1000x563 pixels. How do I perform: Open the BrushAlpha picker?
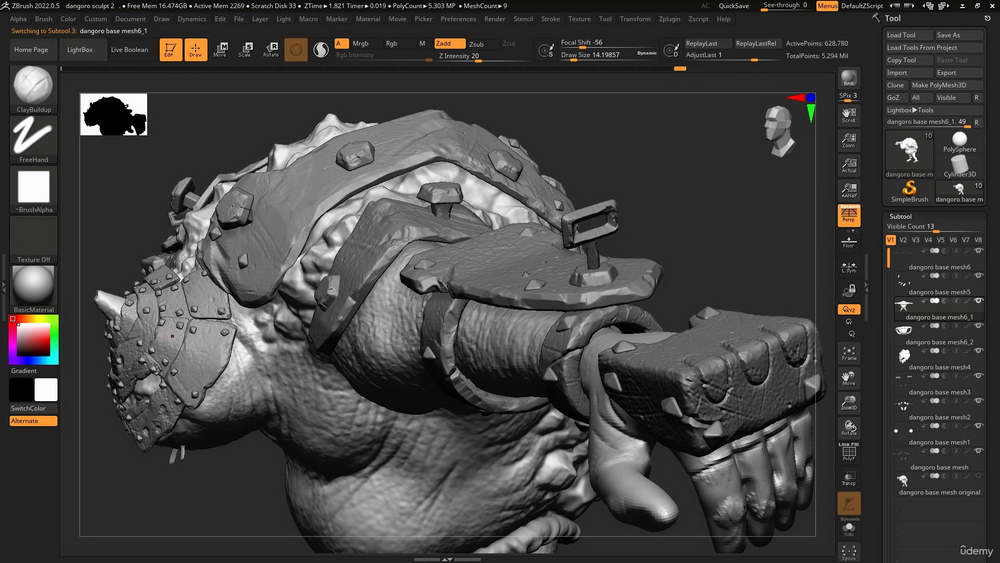(33, 189)
